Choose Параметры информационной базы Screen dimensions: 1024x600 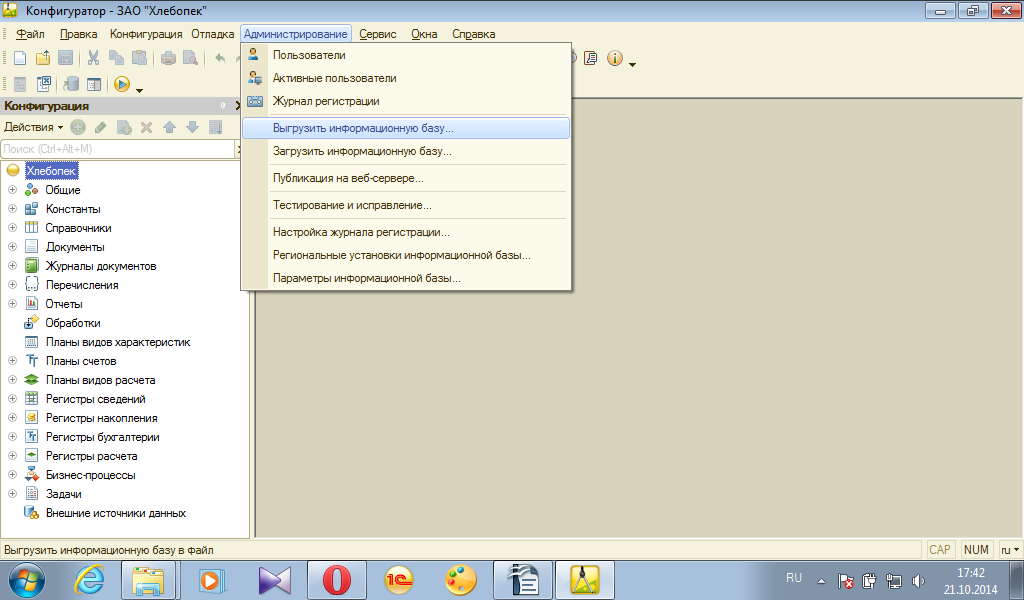[406, 278]
